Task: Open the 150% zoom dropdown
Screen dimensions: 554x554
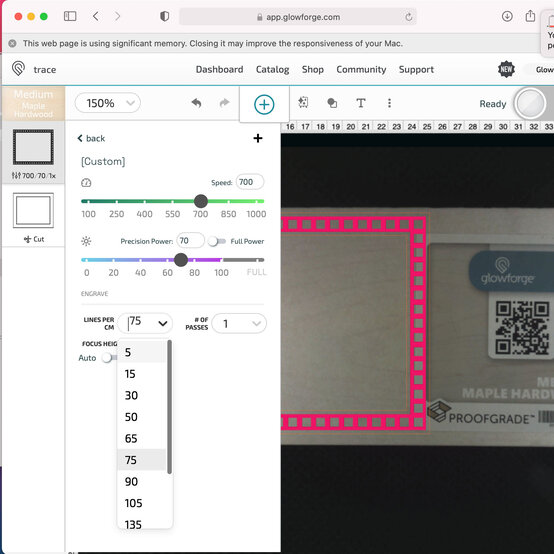Action: pos(107,103)
